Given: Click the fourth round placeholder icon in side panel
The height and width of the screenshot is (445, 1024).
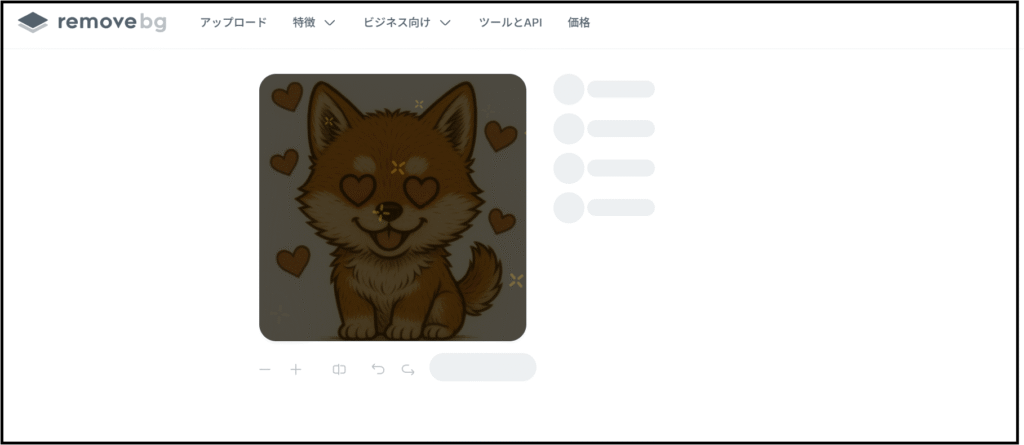Looking at the screenshot, I should coord(569,208).
